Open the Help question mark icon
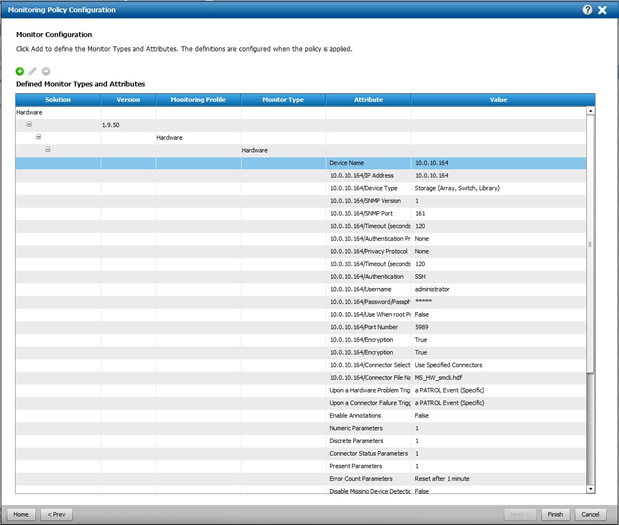This screenshot has width=619, height=525. point(587,10)
